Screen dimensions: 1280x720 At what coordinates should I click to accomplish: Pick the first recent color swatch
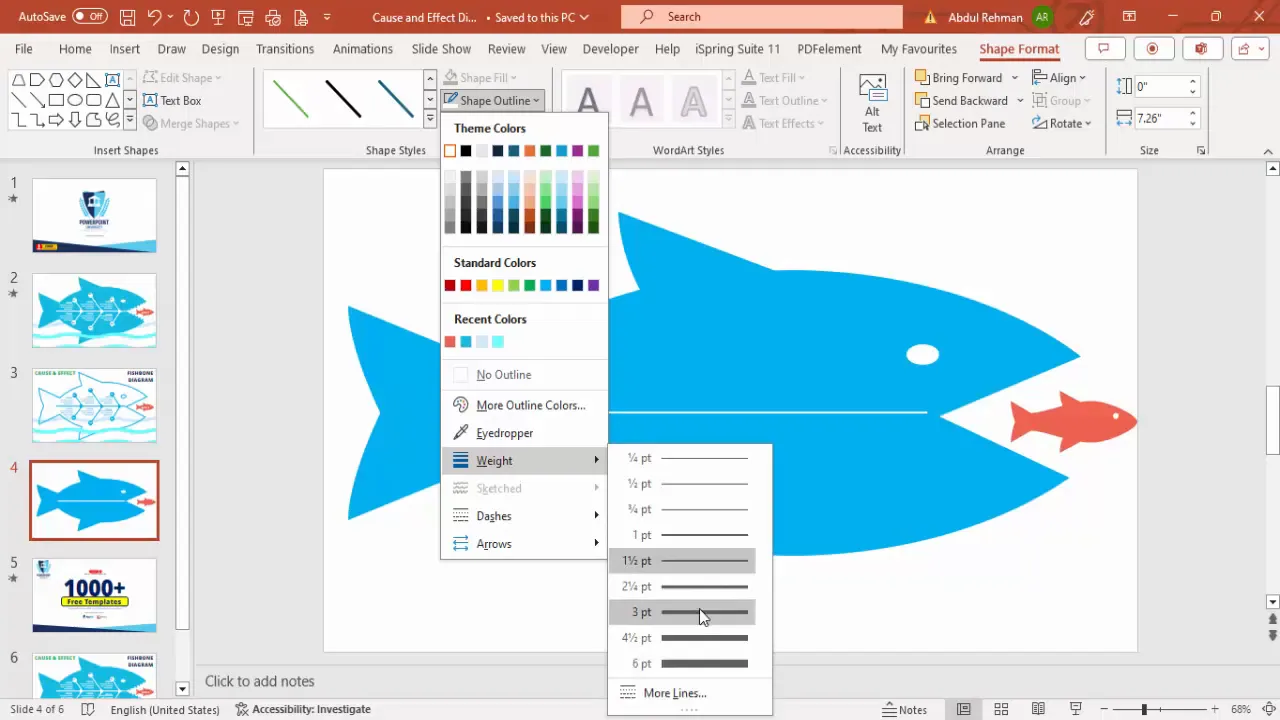[x=450, y=342]
